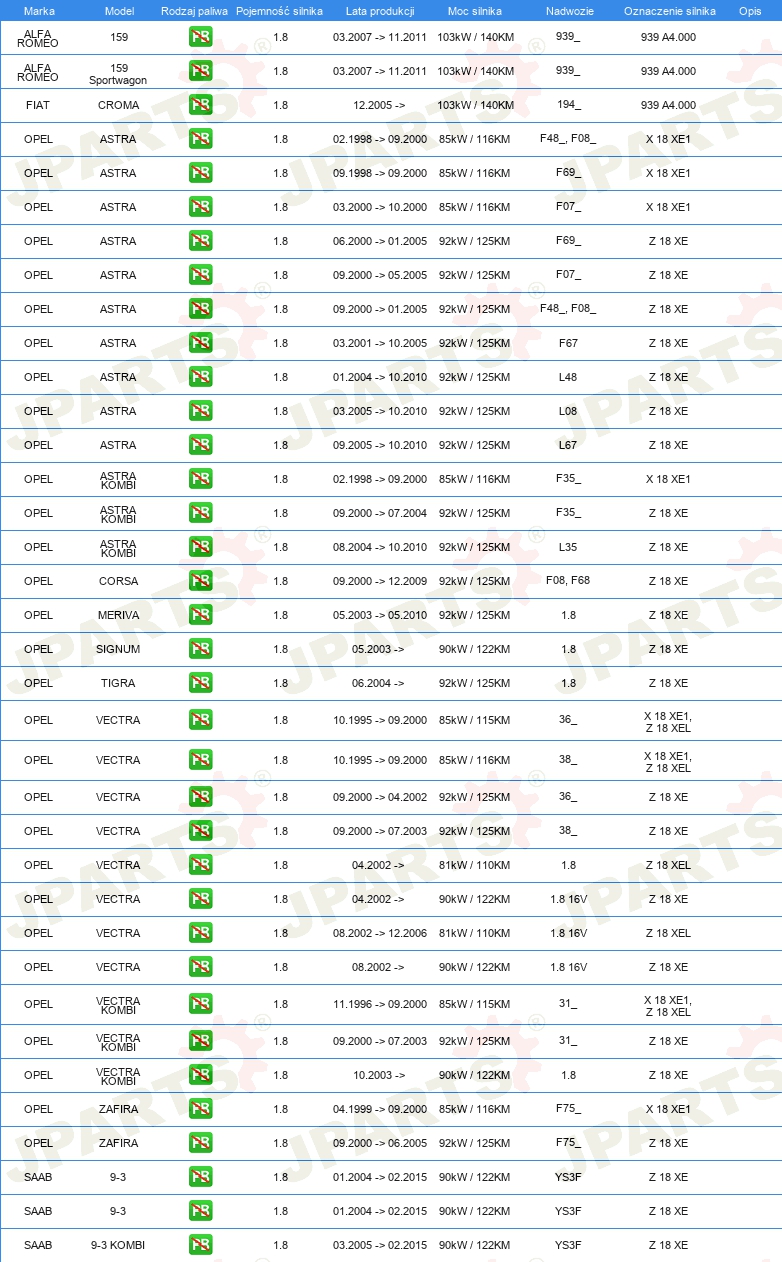Image resolution: width=782 pixels, height=1262 pixels.
Task: Click the fuel icon in the 159 Sportwagon row
Action: 200,71
